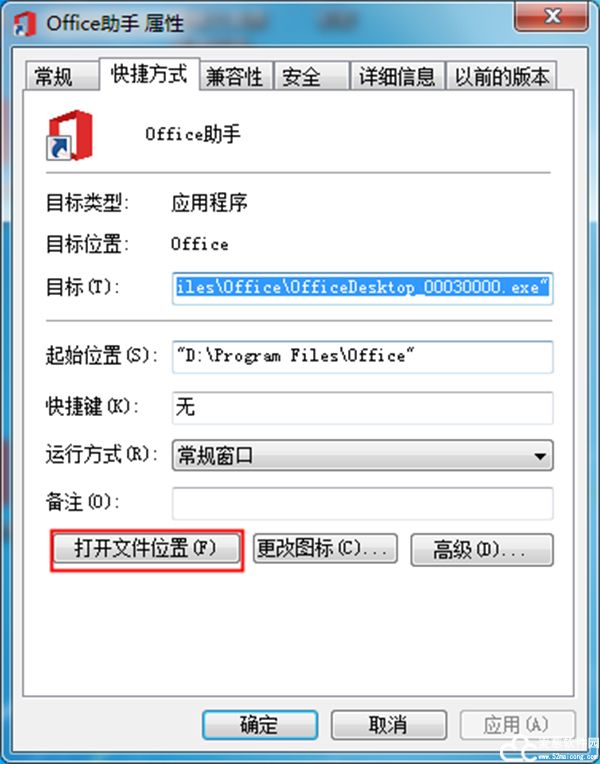Close the properties dialog with the X button
The height and width of the screenshot is (764, 600).
(x=551, y=17)
